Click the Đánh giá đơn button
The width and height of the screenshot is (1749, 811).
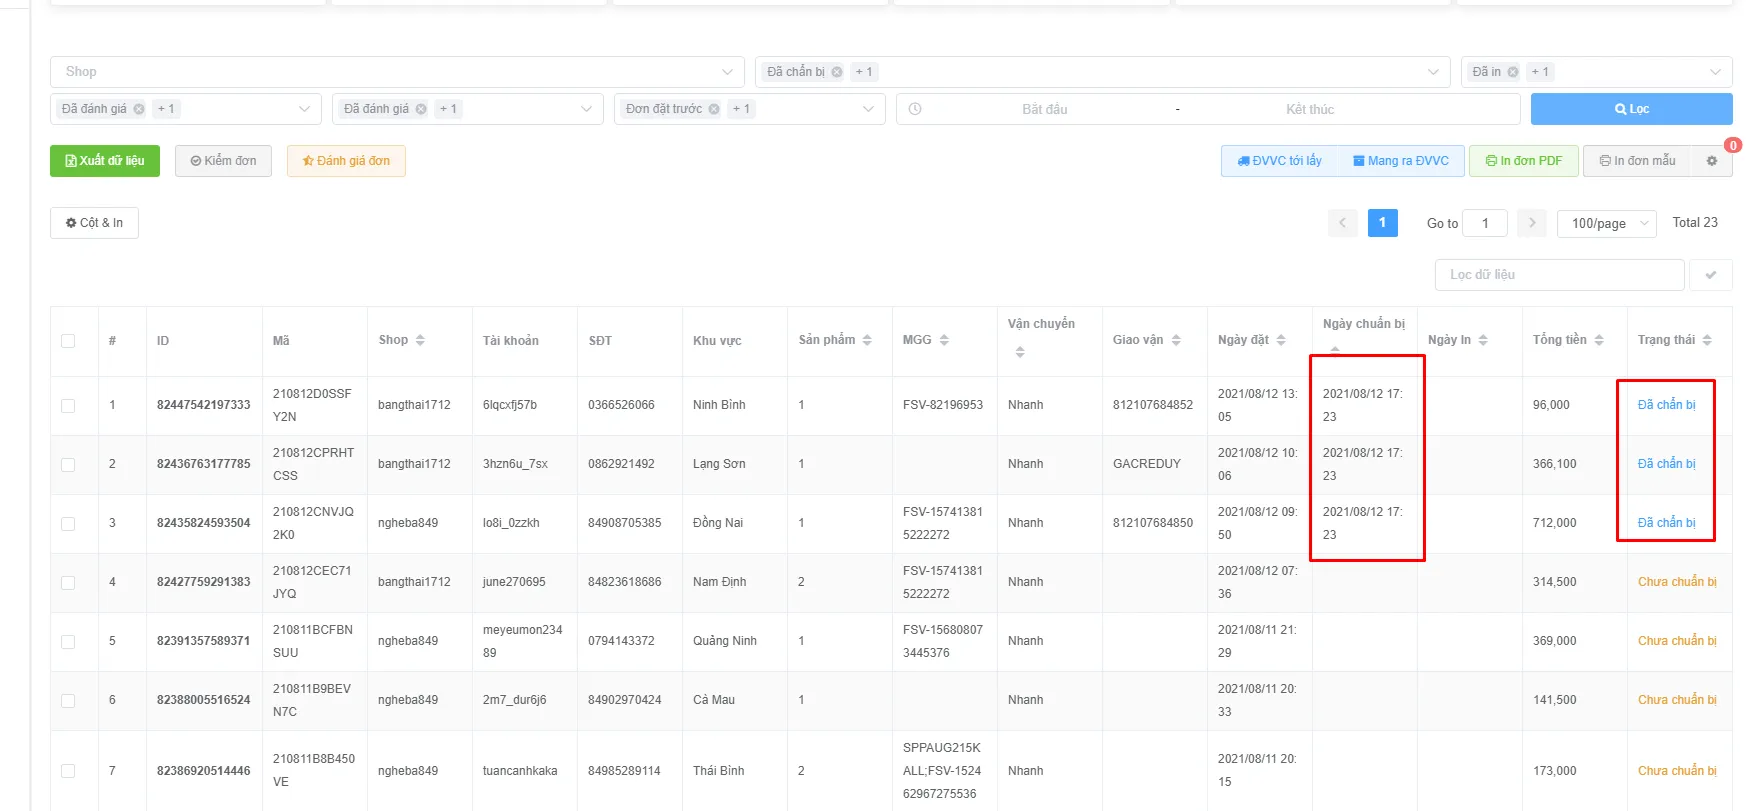click(x=346, y=161)
